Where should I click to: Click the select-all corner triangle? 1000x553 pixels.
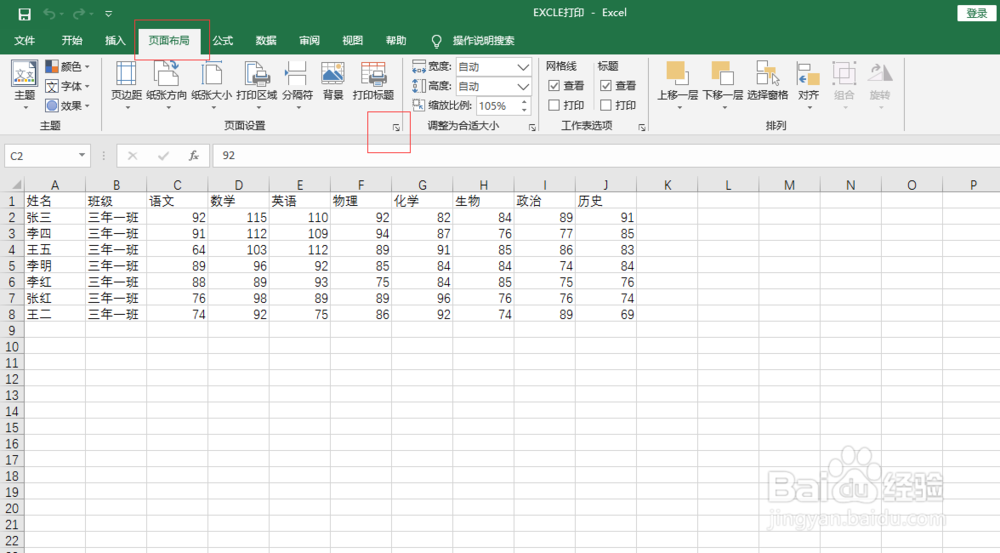pos(16,185)
